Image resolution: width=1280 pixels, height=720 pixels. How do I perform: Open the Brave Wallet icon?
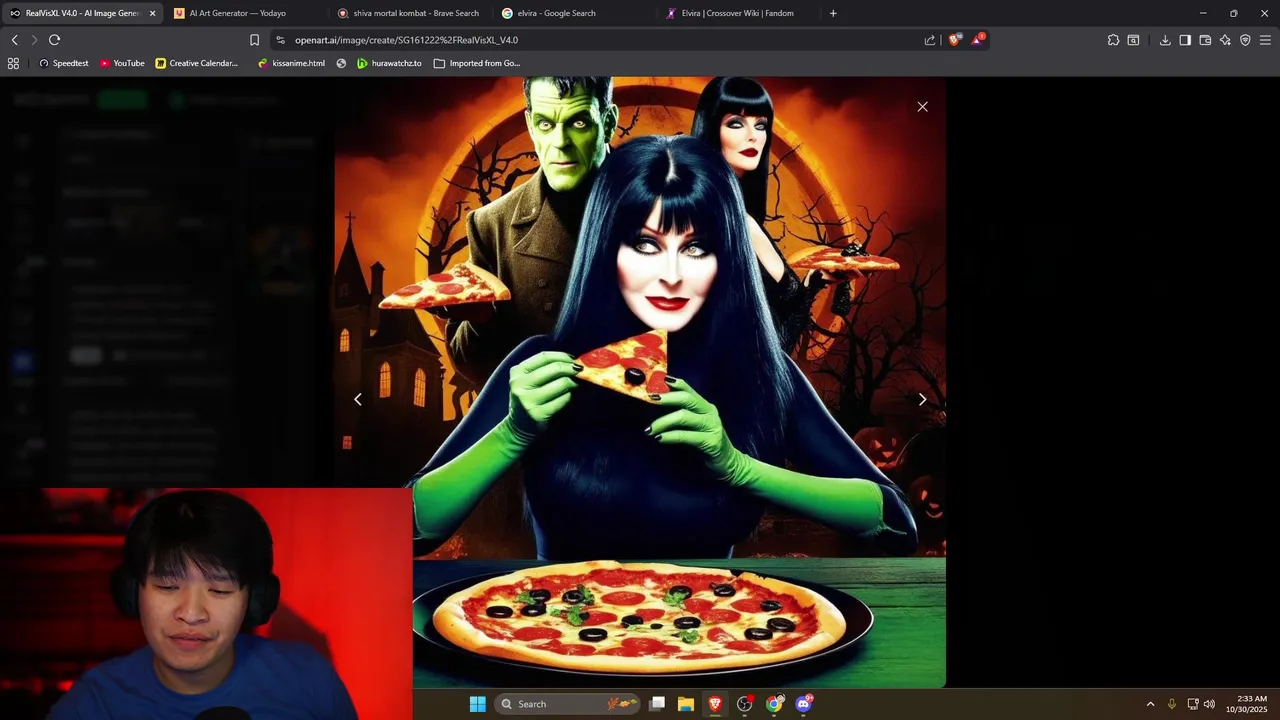1205,40
